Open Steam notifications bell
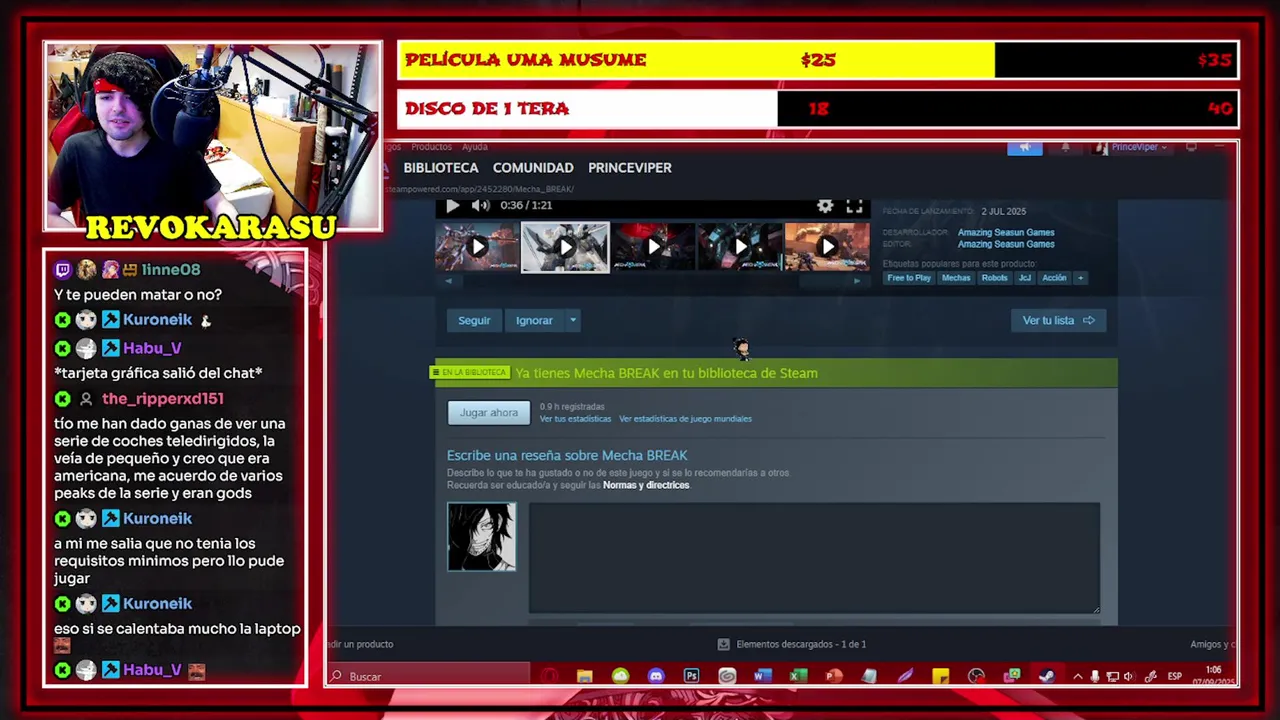 click(1065, 147)
